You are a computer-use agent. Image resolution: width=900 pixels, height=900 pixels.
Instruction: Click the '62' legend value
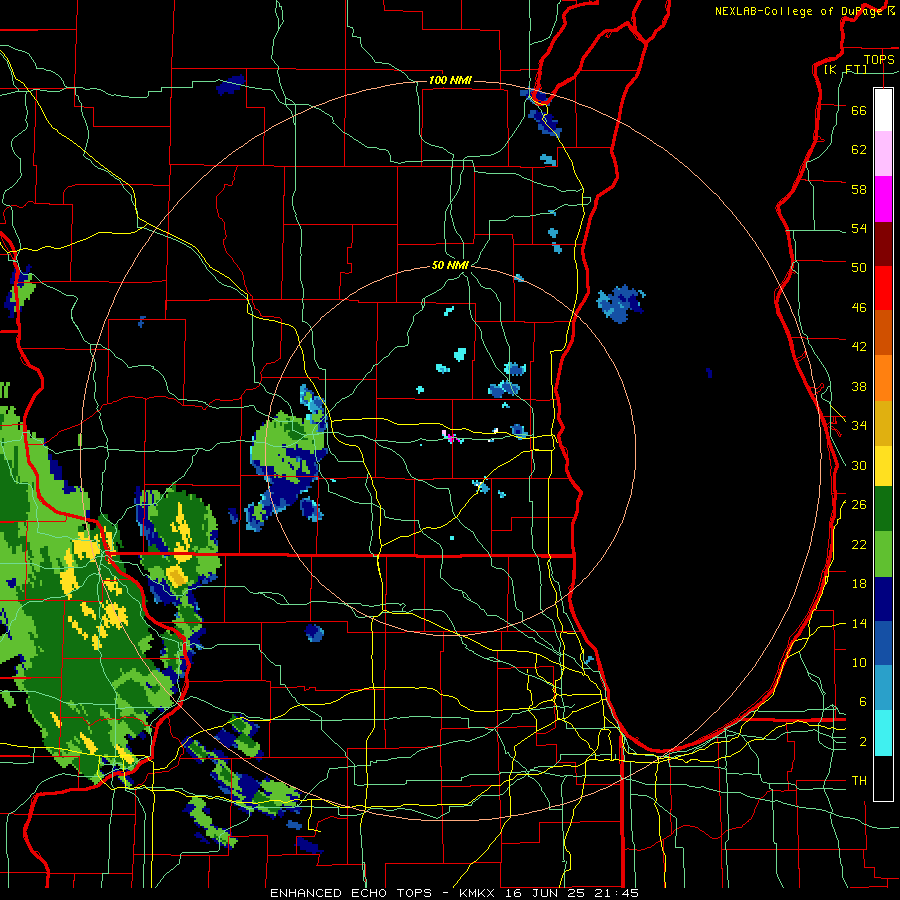[859, 150]
